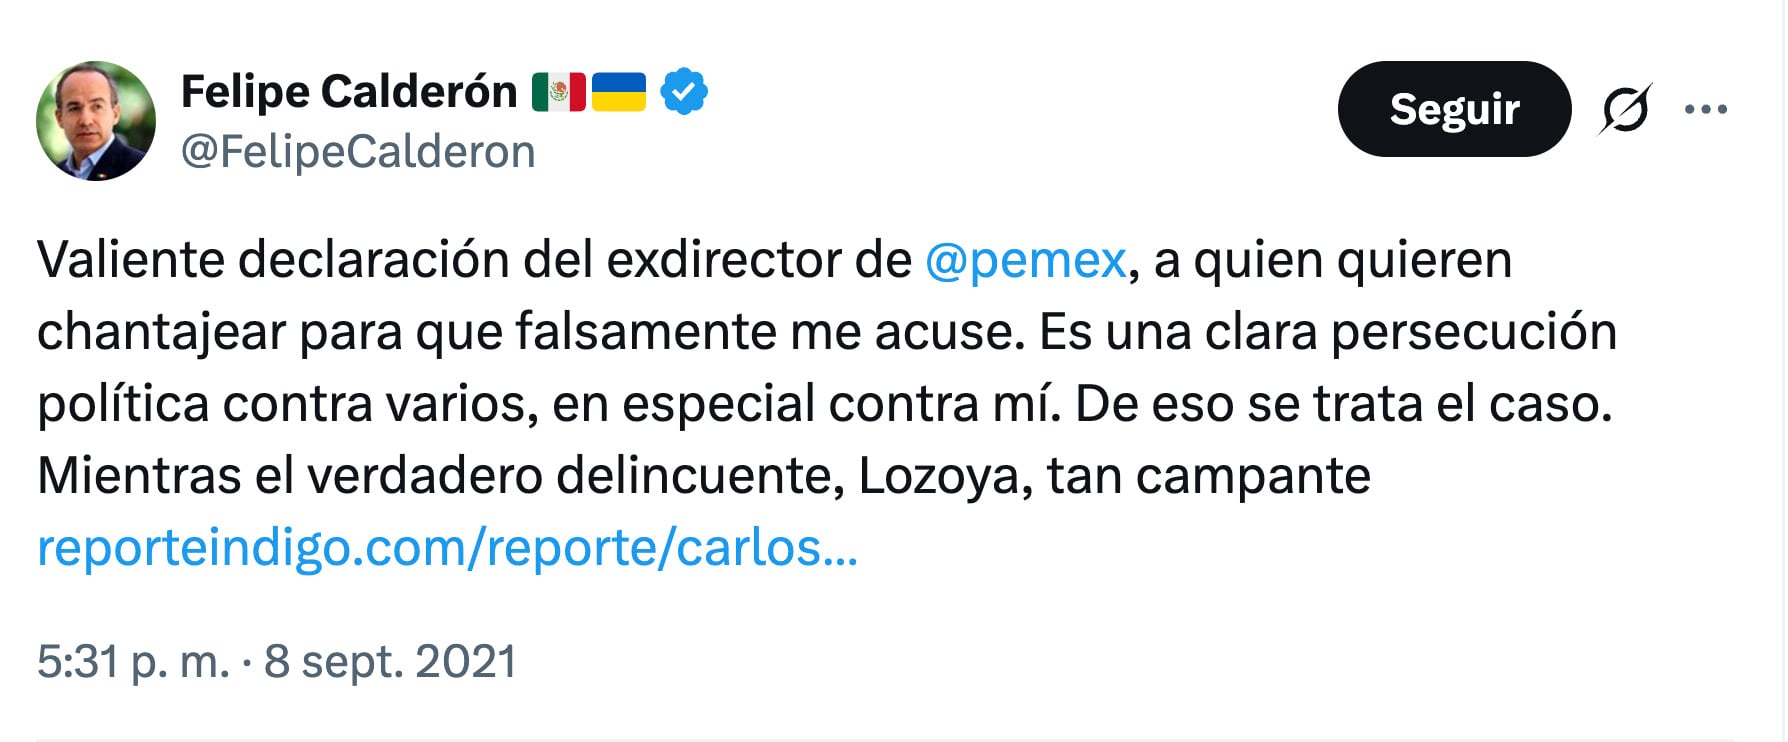1788x742 pixels.
Task: Follow the account with the Seguir button
Action: (x=1453, y=110)
